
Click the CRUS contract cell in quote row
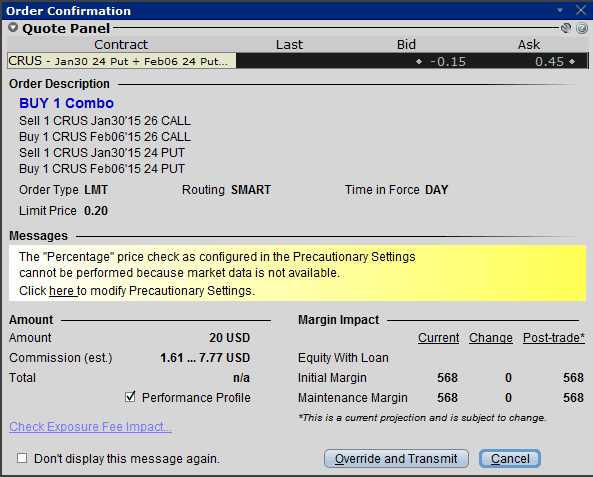tap(122, 61)
